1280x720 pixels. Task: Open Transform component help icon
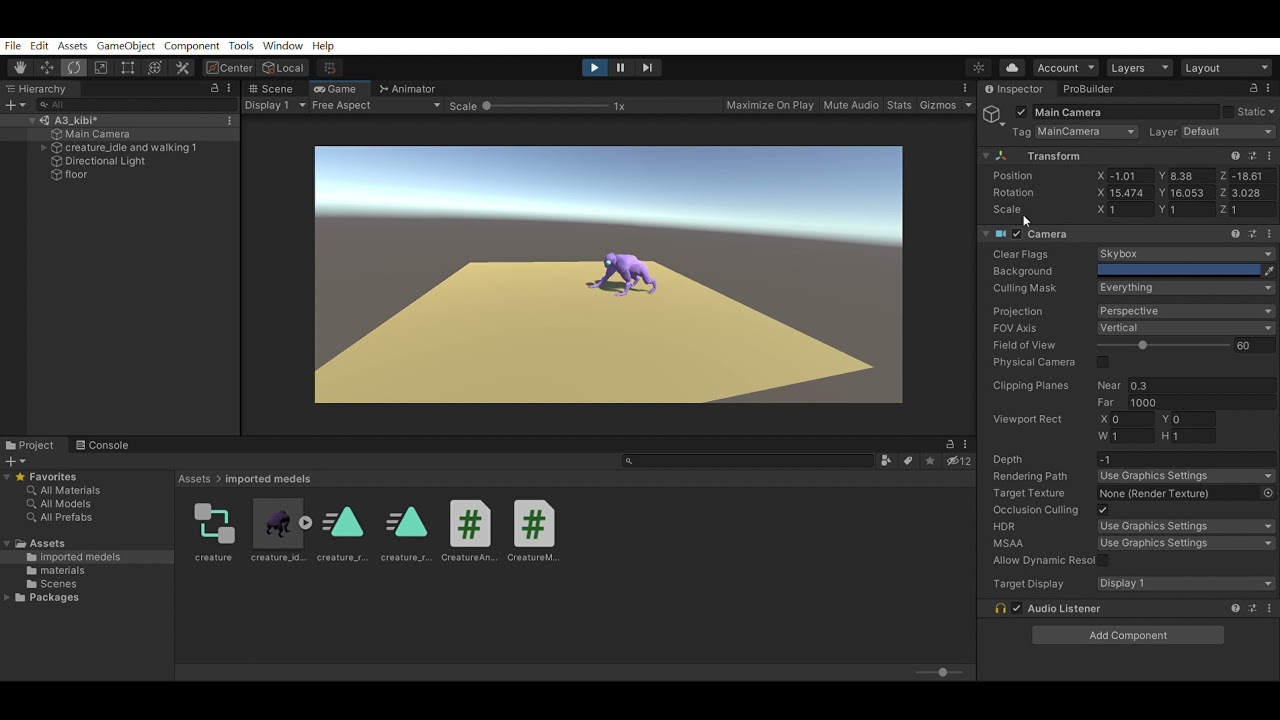coord(1235,156)
